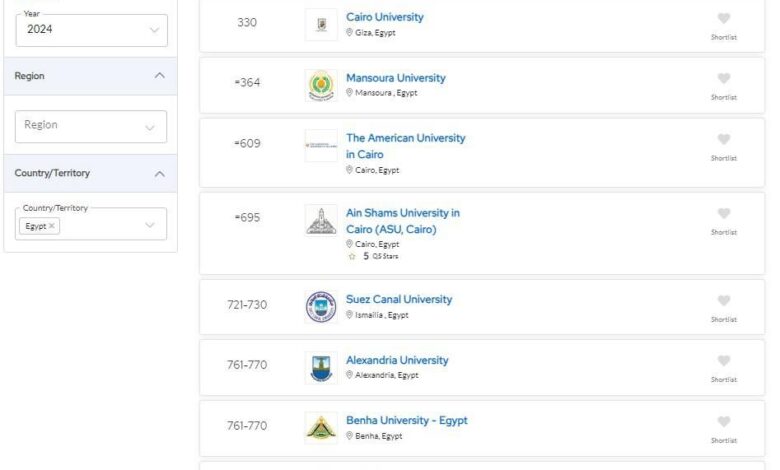780x470 pixels.
Task: Open the Region select dropdown
Action: 91,126
